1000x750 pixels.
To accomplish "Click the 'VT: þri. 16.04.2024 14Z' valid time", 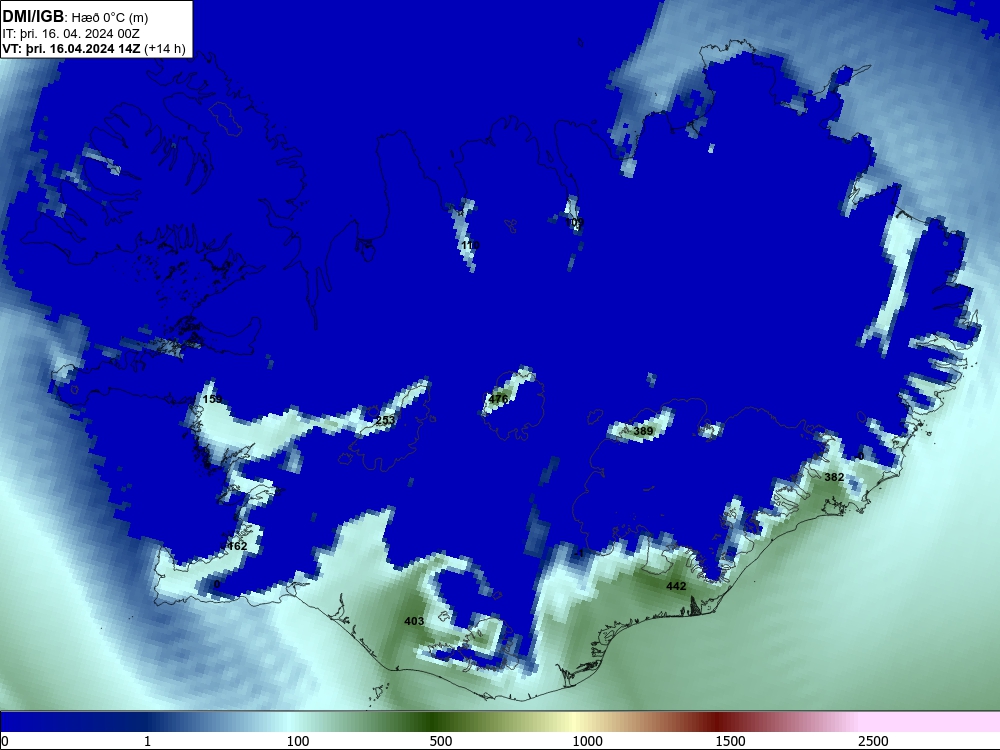I will coord(71,49).
